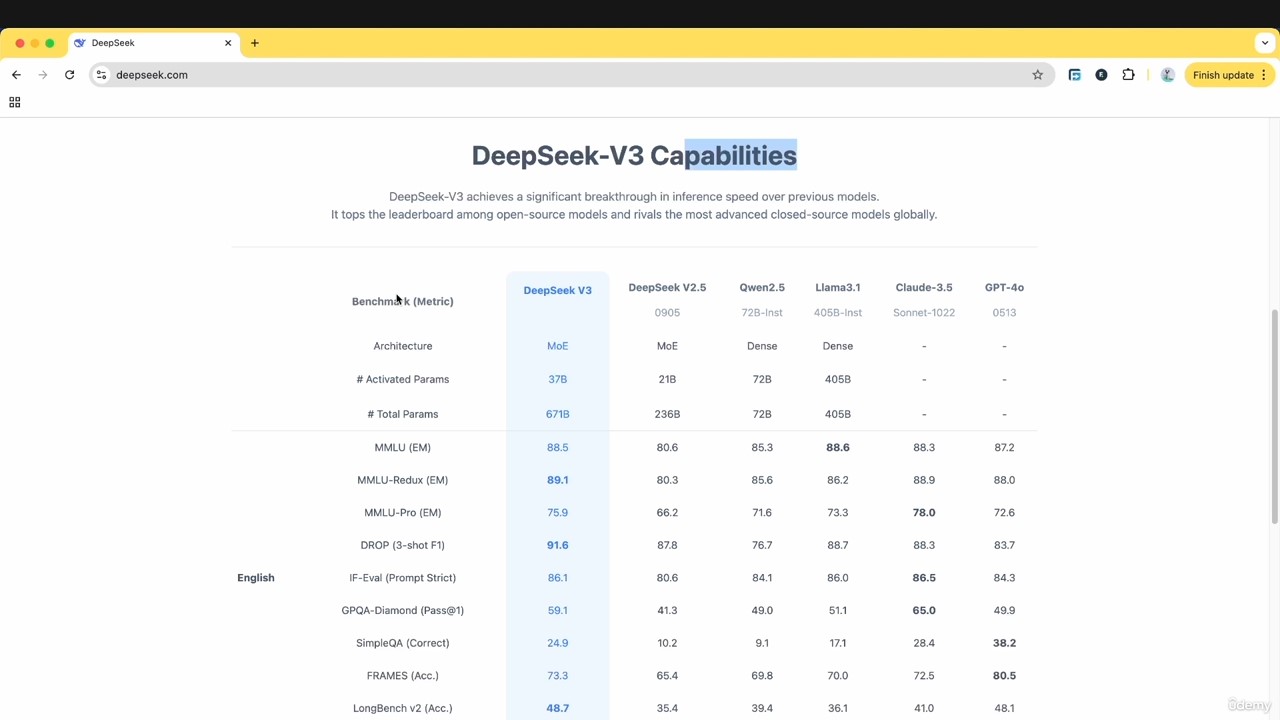
Task: Click the deepseek.com address bar
Action: pyautogui.click(x=570, y=75)
